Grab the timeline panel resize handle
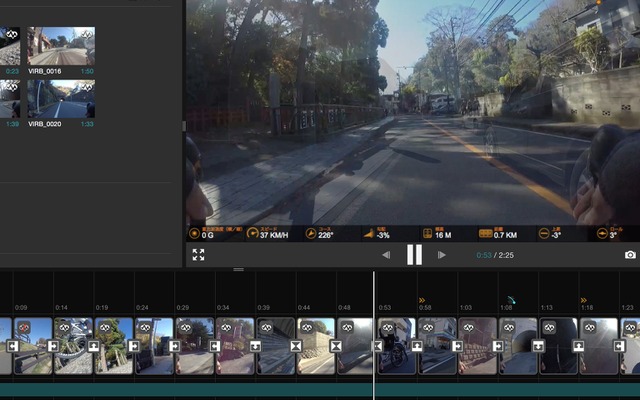This screenshot has width=640, height=400. tap(239, 269)
